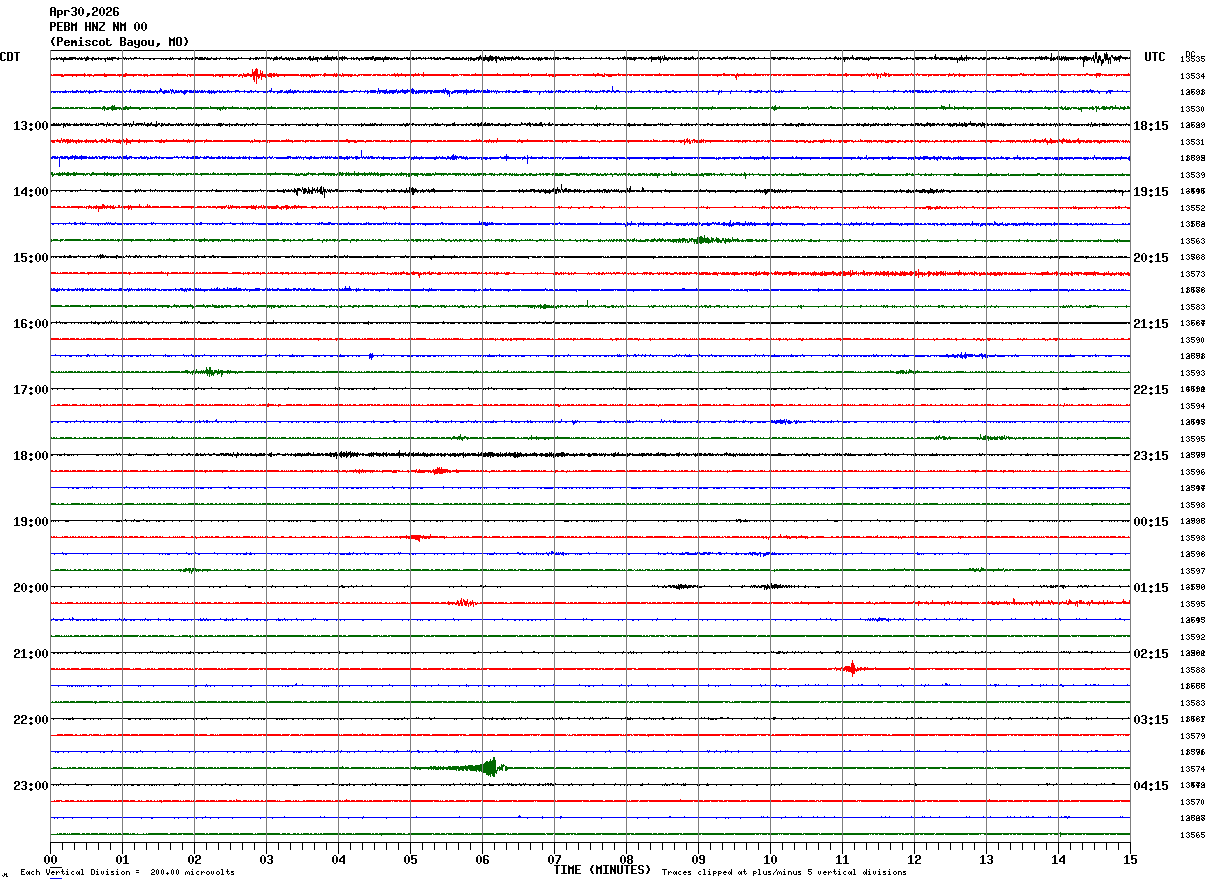The image size is (1210, 886).
Task: Click the 23:00 CDT time label
Action: [x=30, y=785]
